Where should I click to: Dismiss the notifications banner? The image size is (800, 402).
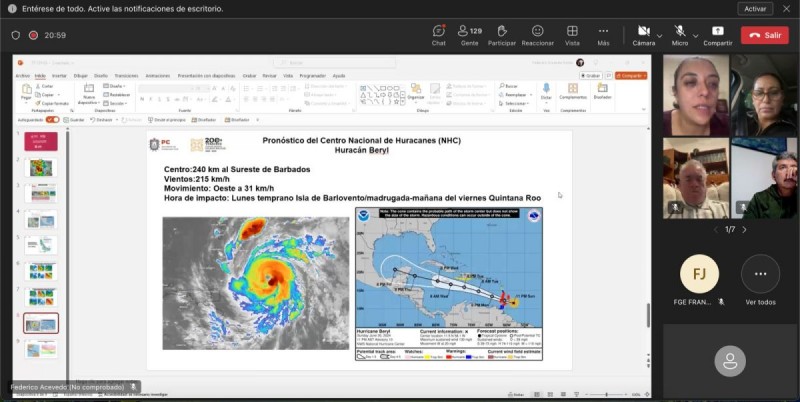pos(786,9)
